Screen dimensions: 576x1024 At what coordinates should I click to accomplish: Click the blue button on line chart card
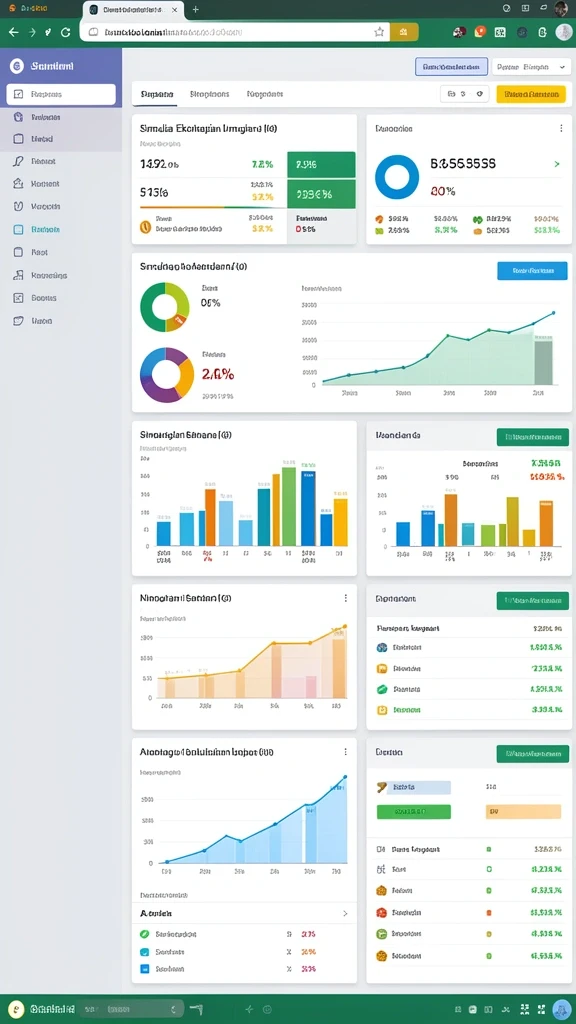pos(532,270)
